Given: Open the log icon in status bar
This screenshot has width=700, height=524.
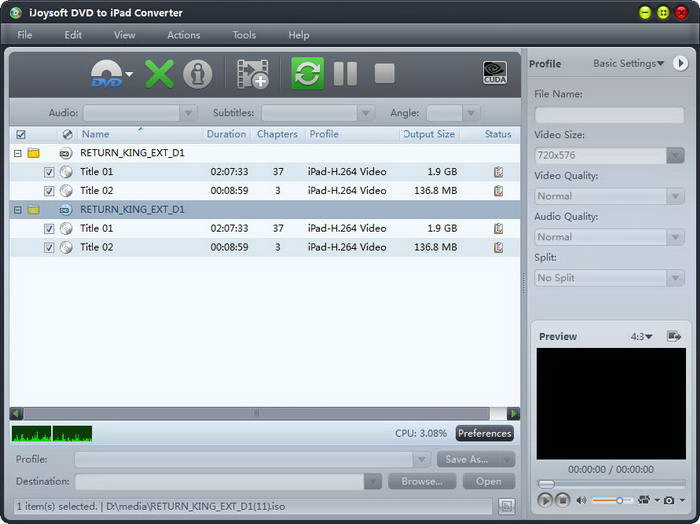Looking at the screenshot, I should [507, 506].
